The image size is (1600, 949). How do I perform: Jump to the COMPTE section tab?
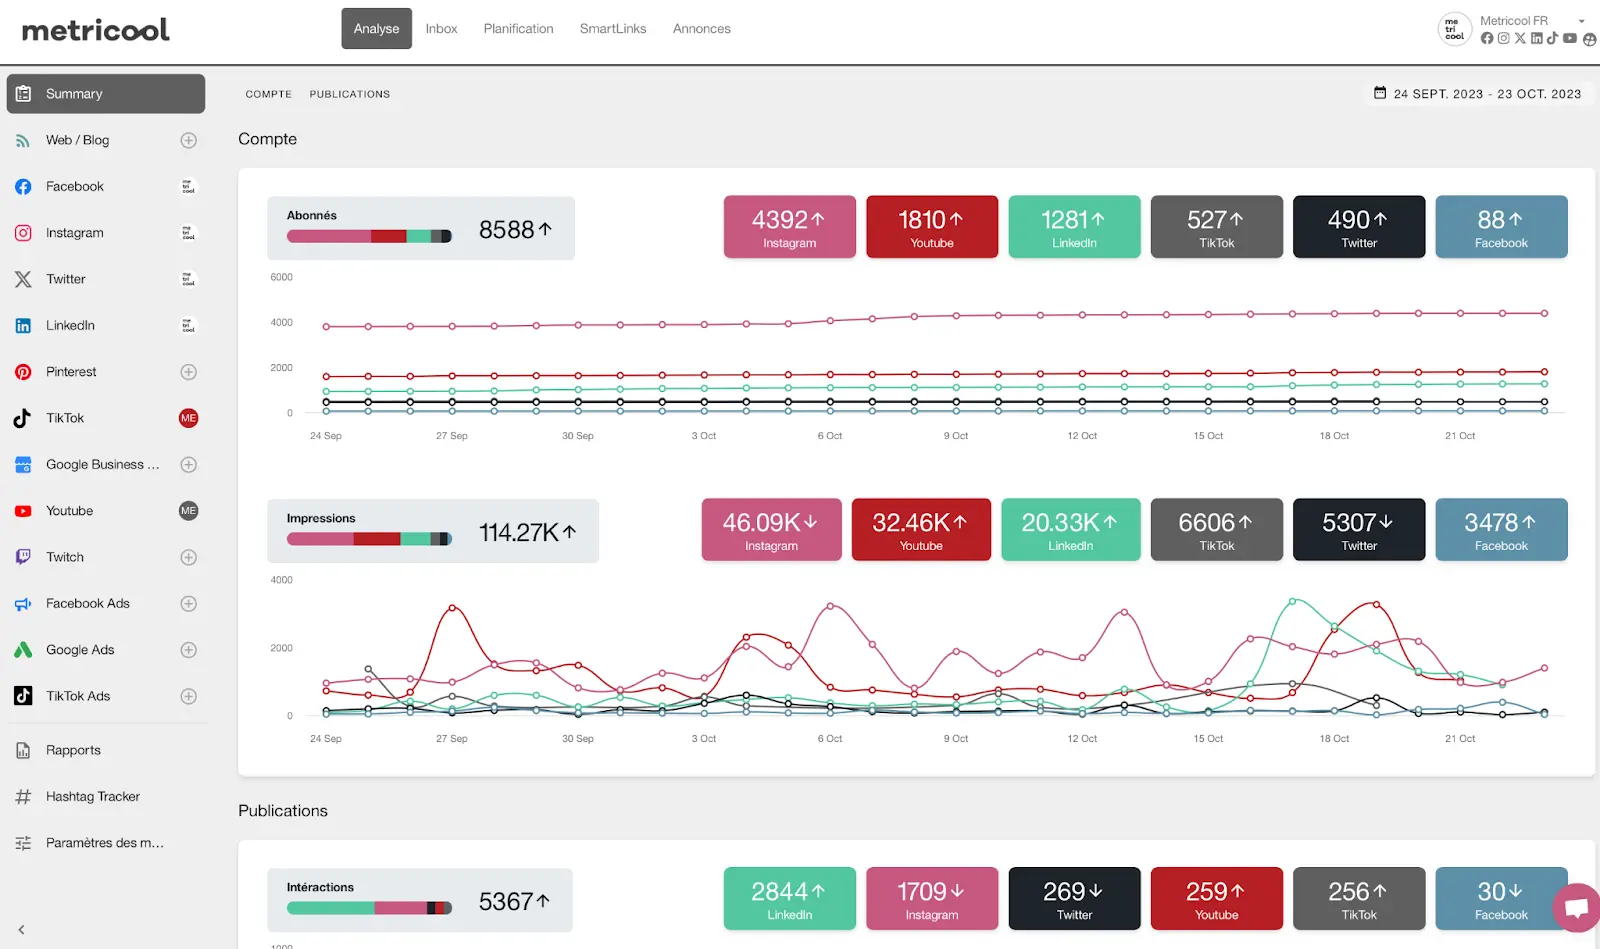pyautogui.click(x=269, y=94)
